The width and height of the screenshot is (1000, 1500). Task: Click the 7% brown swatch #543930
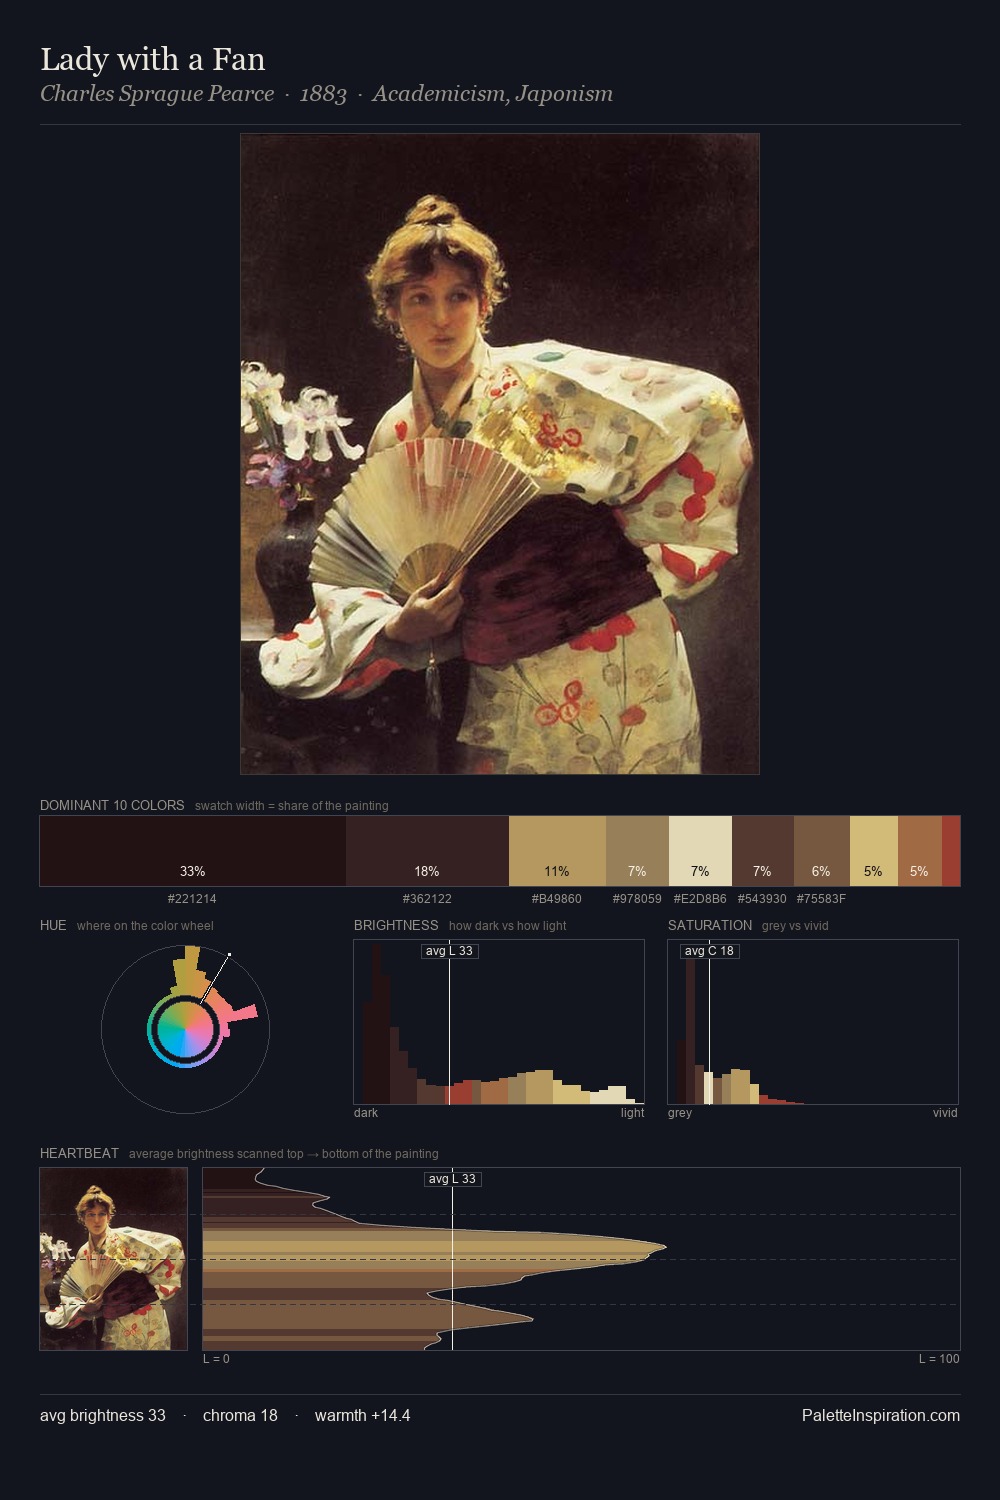763,851
